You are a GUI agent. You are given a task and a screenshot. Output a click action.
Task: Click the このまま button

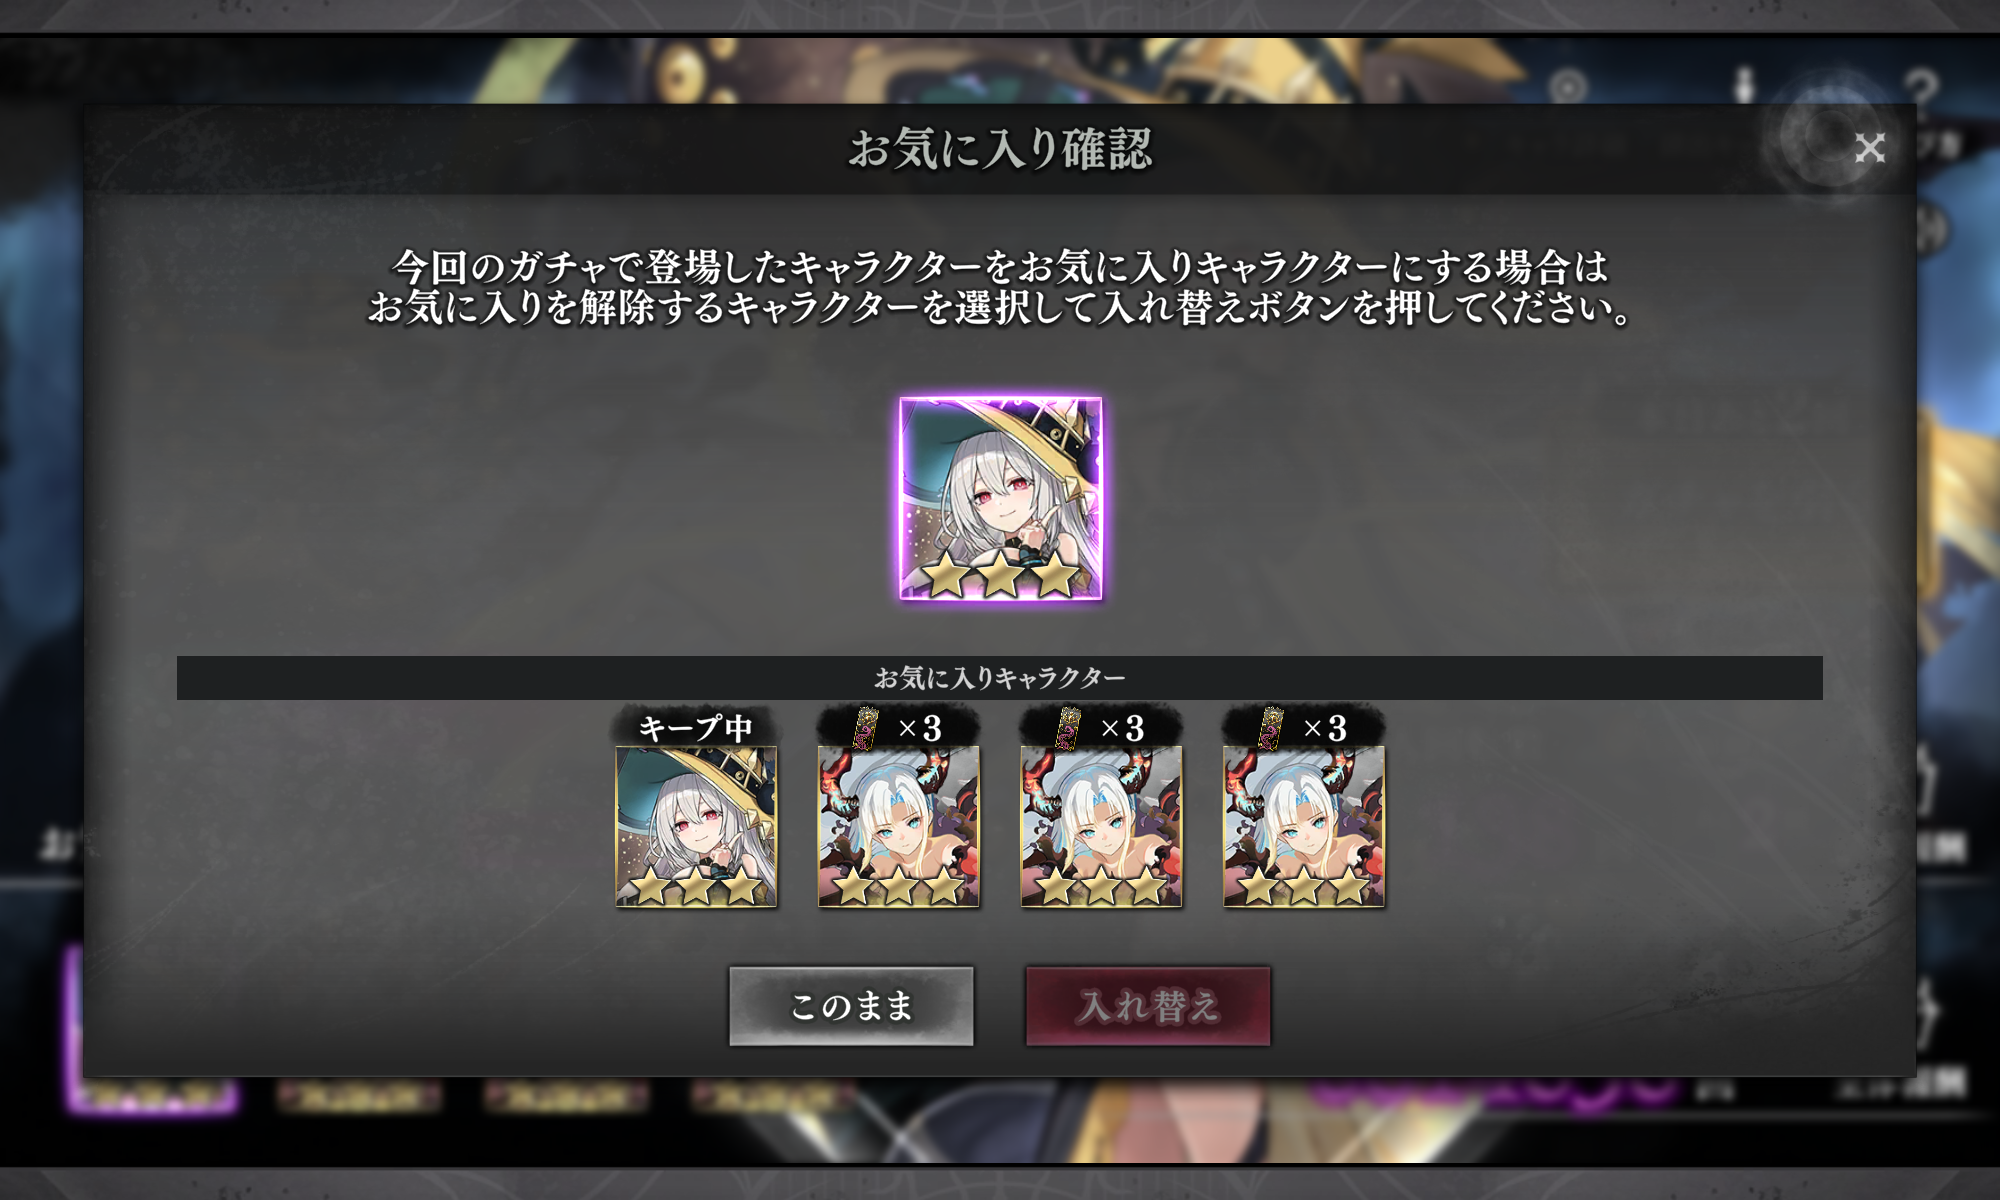(x=851, y=1006)
